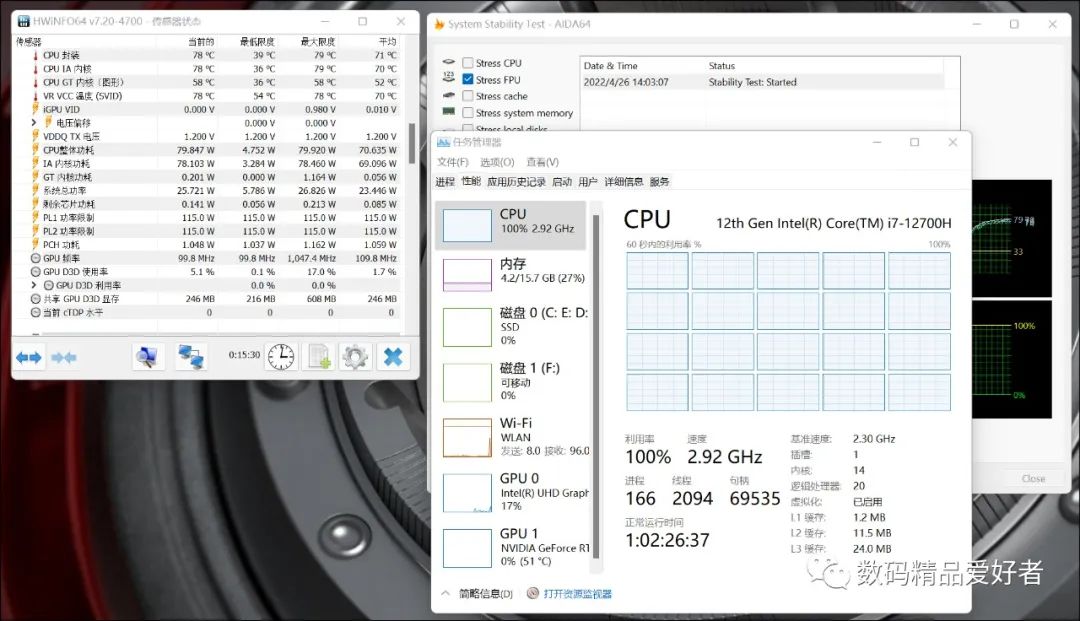Switch to the 详细信息 tab
Screen dimensions: 1080x621
pyautogui.click(x=623, y=182)
